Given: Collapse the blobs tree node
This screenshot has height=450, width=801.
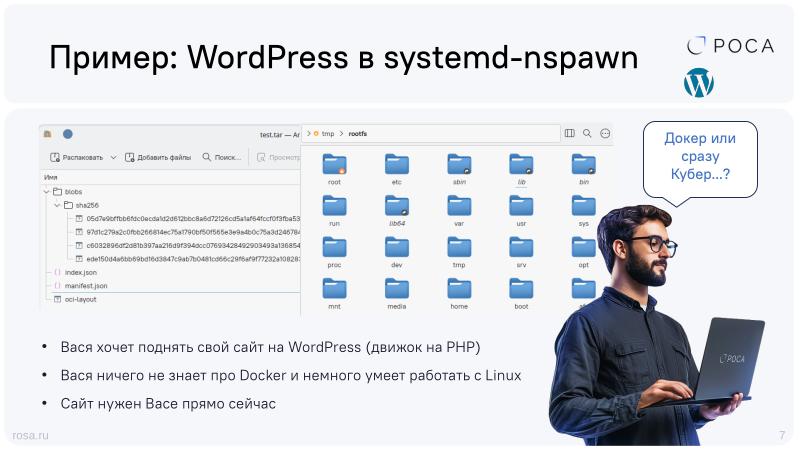Looking at the screenshot, I should [46, 192].
